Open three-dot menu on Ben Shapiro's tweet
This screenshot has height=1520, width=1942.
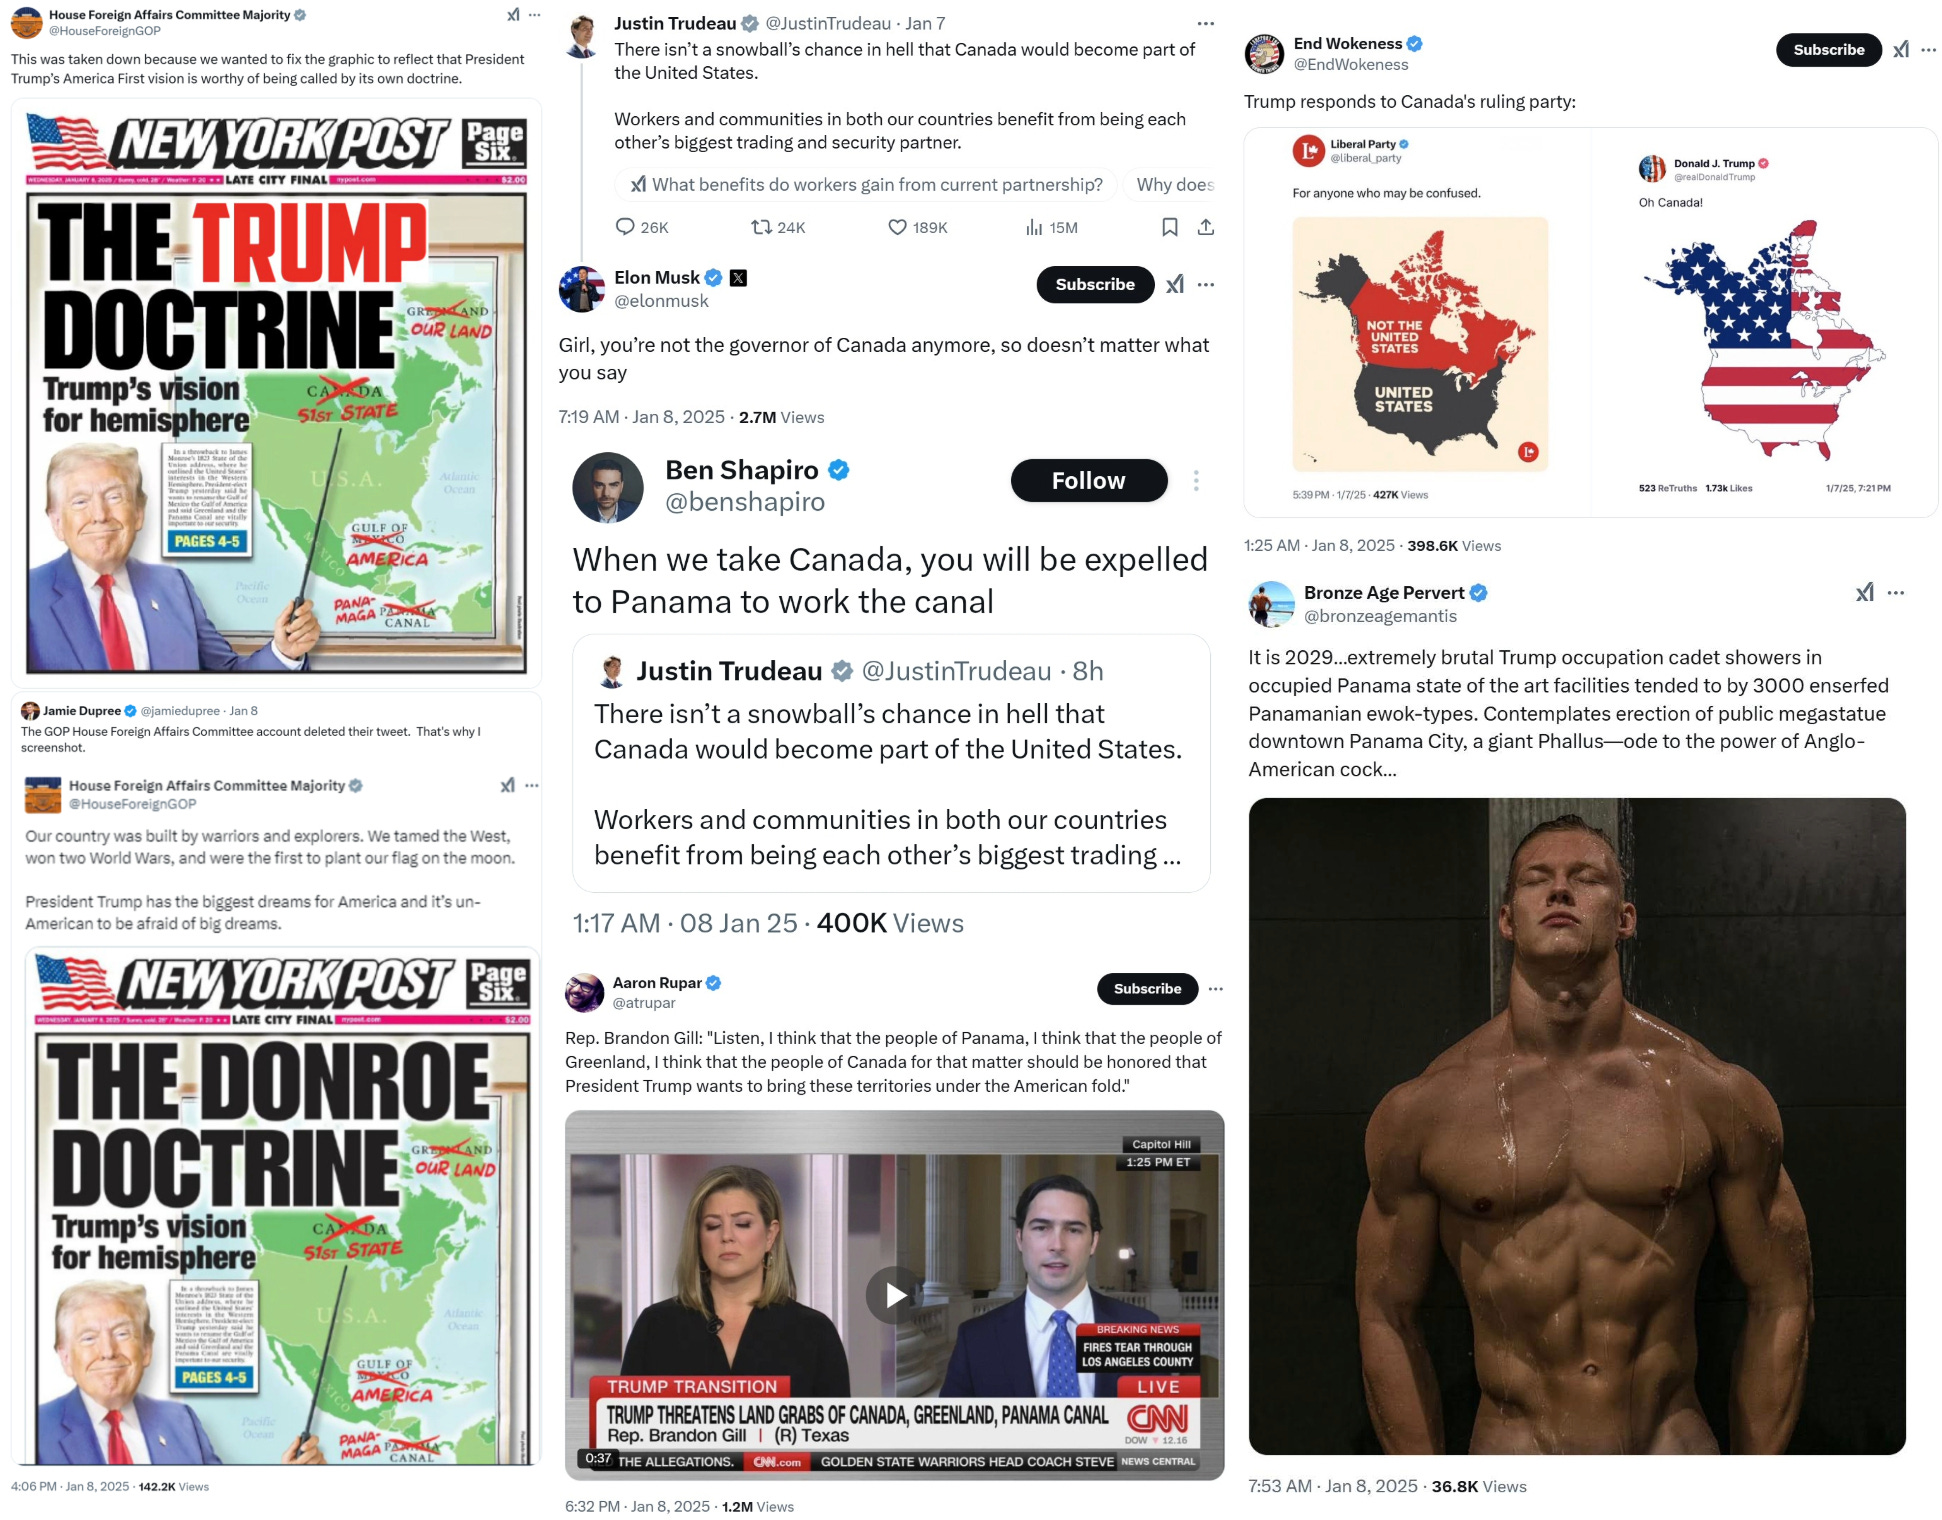click(x=1196, y=481)
